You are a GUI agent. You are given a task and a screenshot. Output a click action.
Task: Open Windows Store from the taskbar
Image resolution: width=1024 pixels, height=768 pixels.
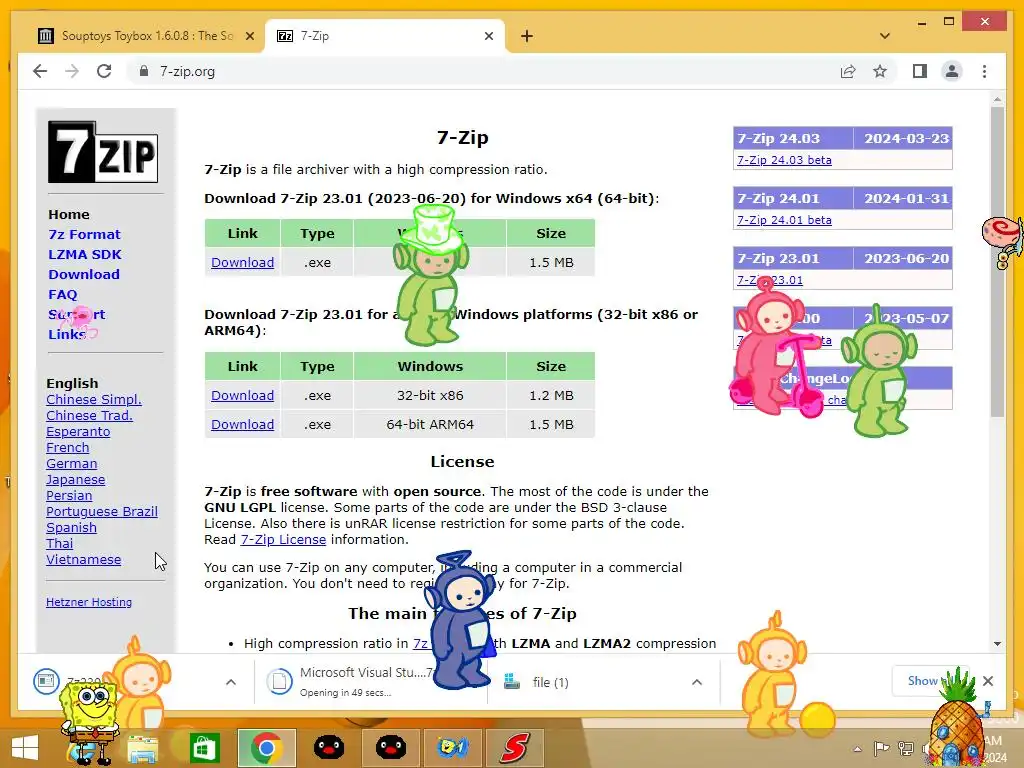coord(204,748)
